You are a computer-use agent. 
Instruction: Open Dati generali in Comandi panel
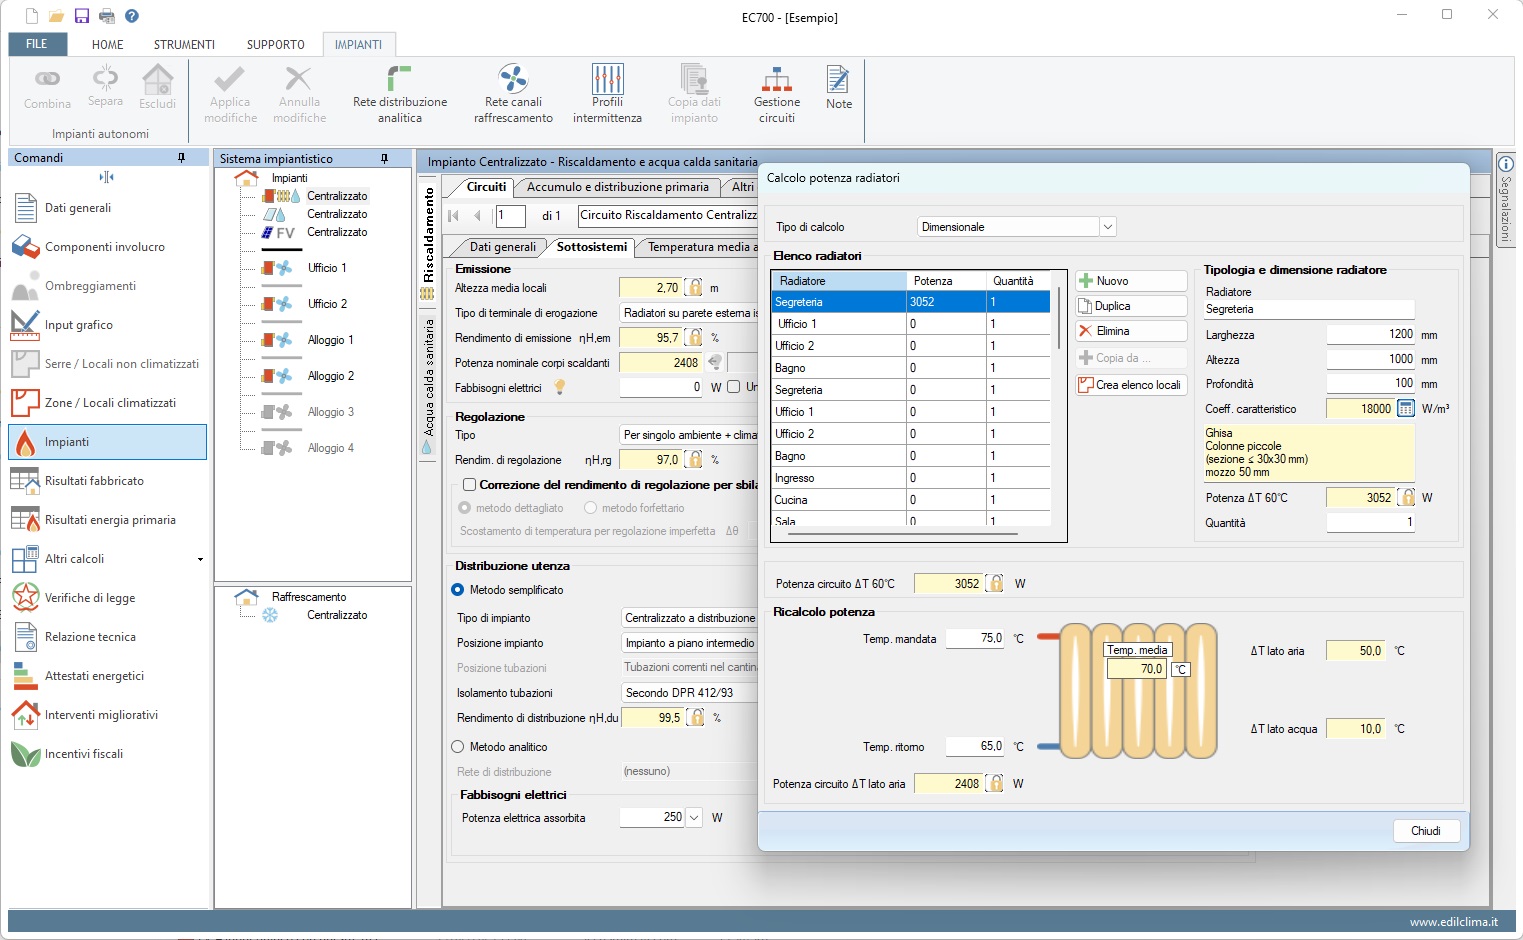(108, 208)
